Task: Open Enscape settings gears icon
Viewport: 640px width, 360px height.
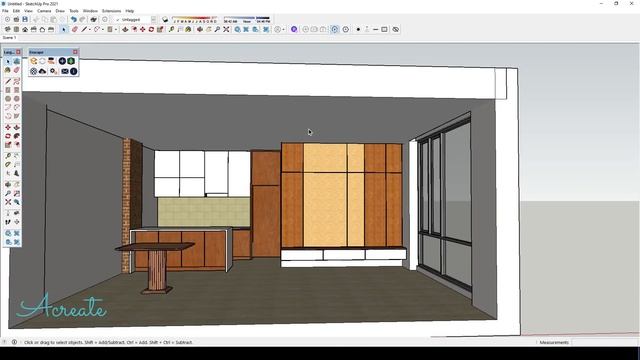Action: click(53, 71)
